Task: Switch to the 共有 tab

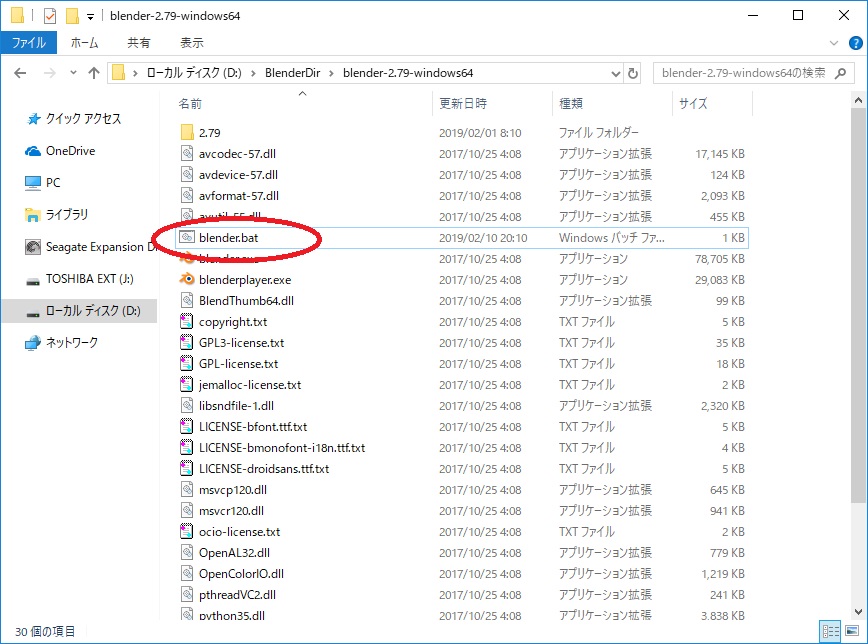Action: click(138, 42)
